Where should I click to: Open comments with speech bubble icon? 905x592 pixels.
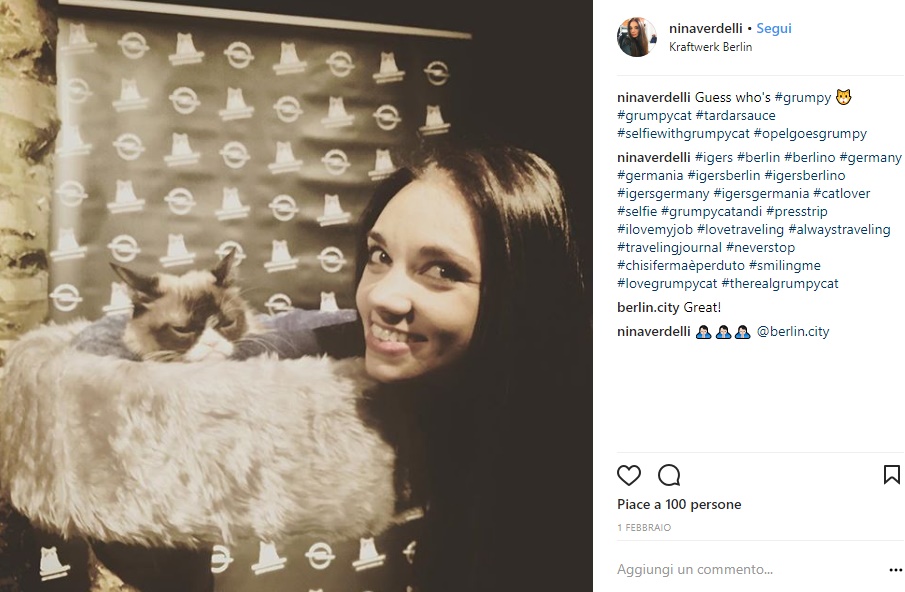(x=669, y=475)
